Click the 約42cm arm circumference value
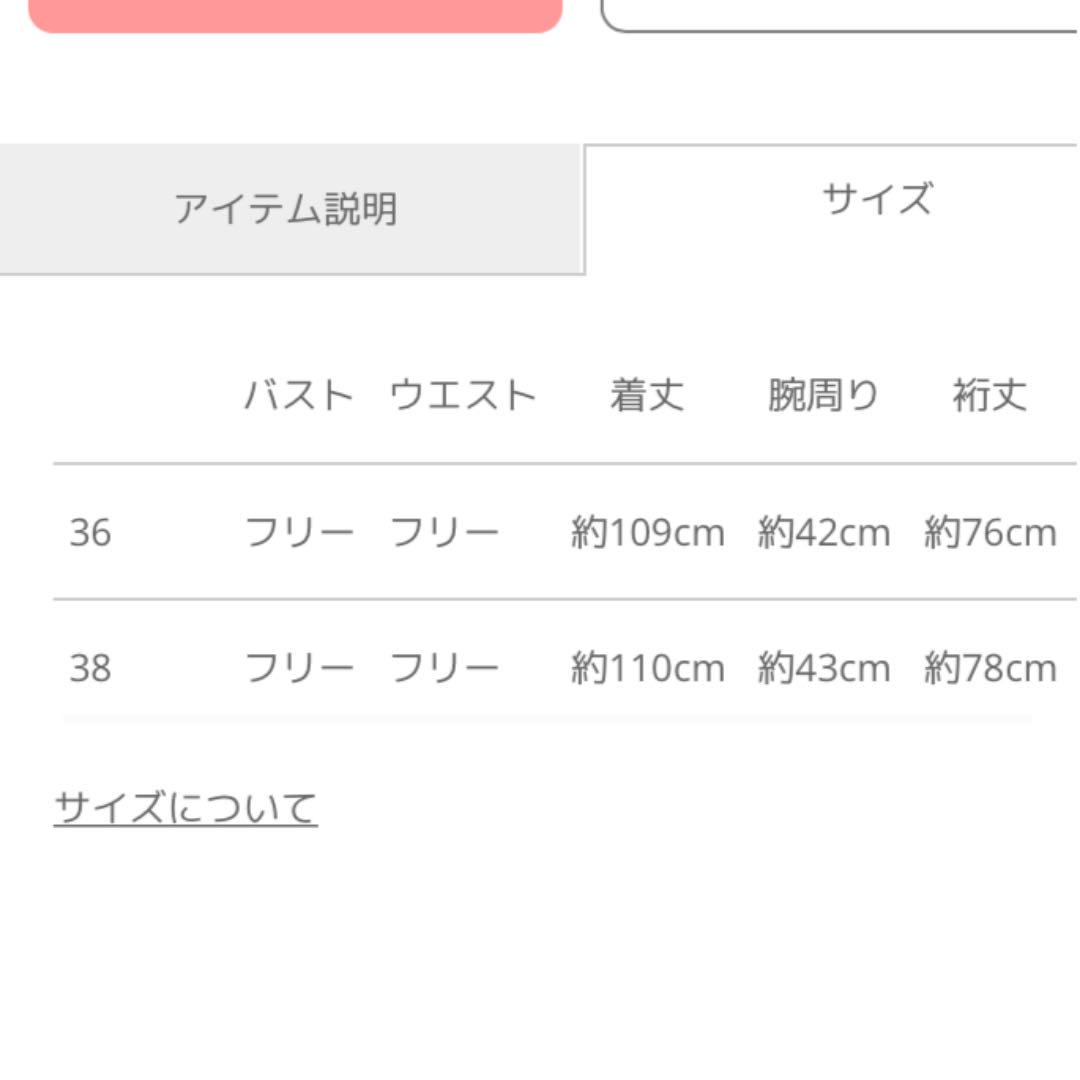Image resolution: width=1080 pixels, height=1080 pixels. (824, 532)
